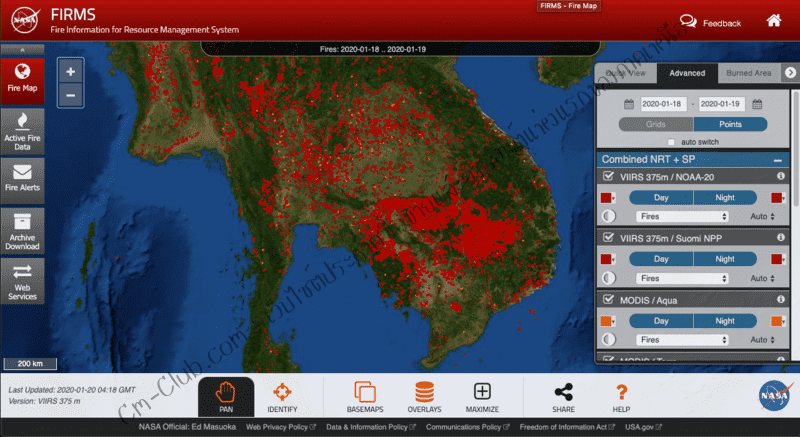
Task: Switch to the Advanced tab
Action: pyautogui.click(x=687, y=73)
